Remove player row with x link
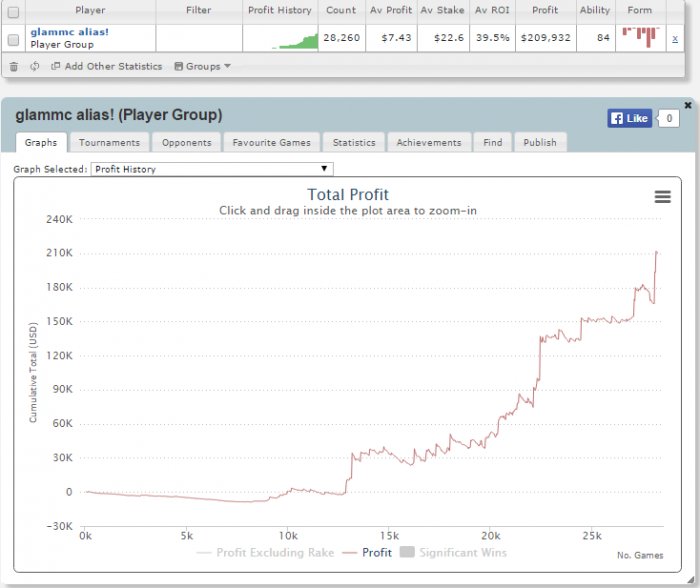 [675, 38]
